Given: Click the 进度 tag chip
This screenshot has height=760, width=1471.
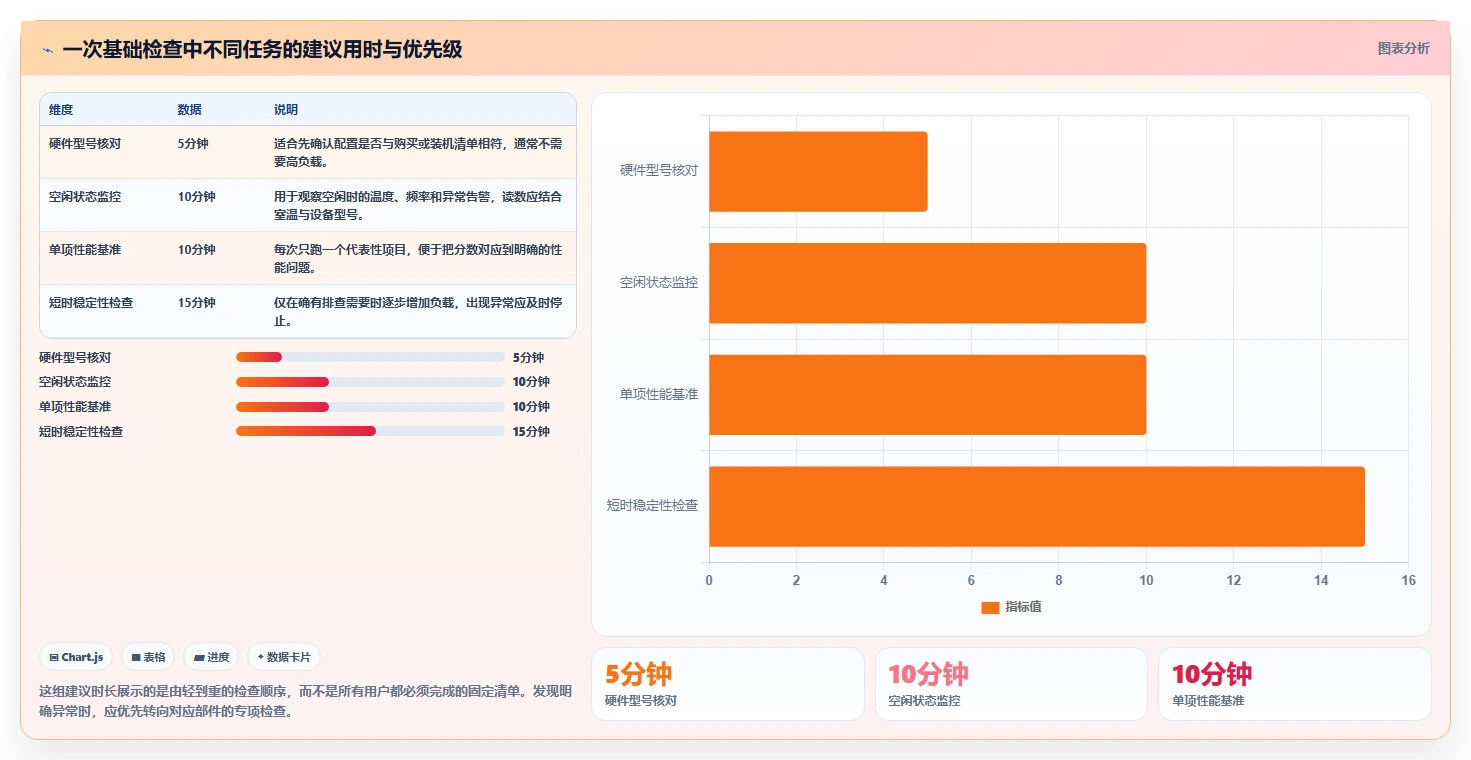Looking at the screenshot, I should (x=211, y=657).
